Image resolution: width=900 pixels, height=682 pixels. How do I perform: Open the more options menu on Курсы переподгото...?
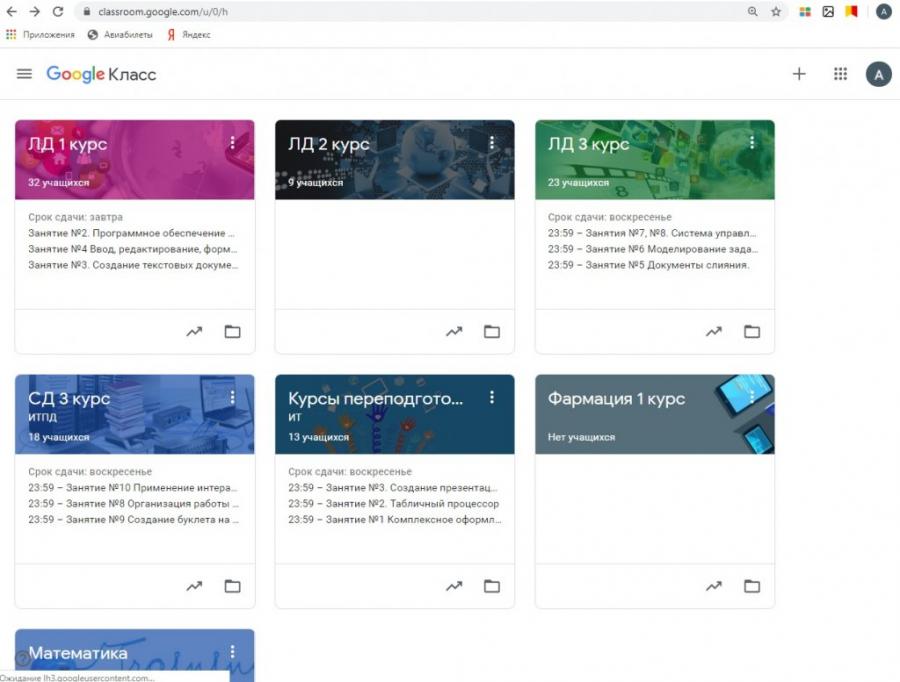pyautogui.click(x=492, y=397)
